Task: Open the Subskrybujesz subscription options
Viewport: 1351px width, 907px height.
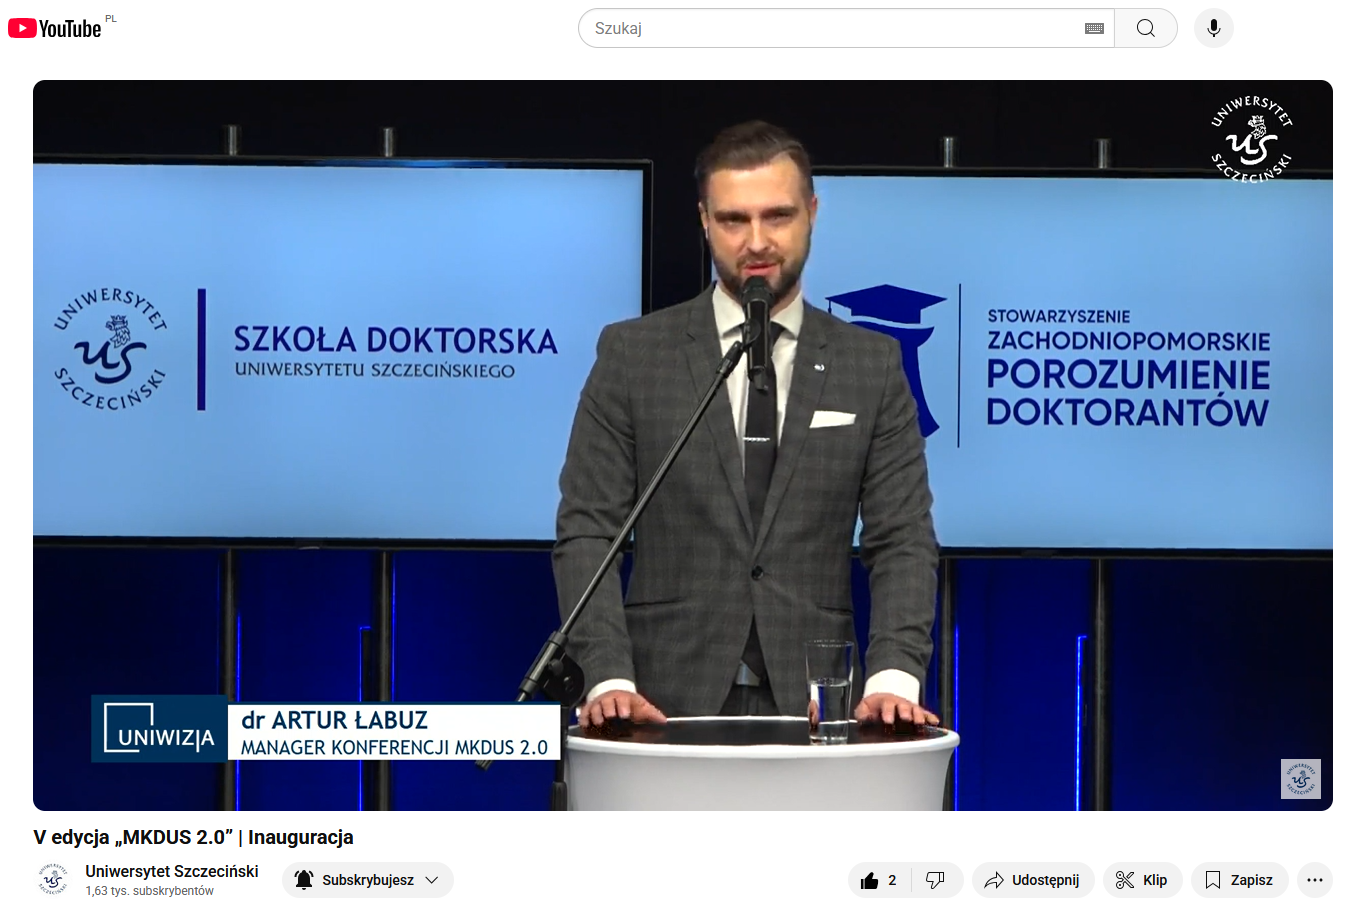Action: [x=368, y=880]
